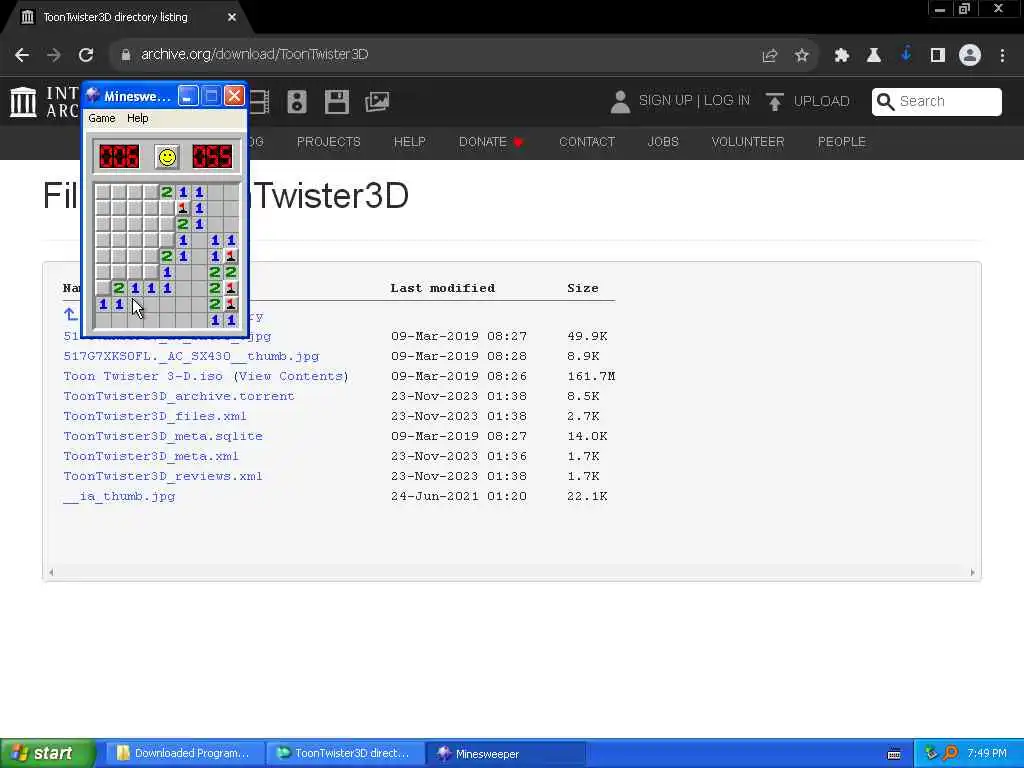1024x768 pixels.
Task: Close the ToonTwister3D directory listing tab
Action: tap(232, 18)
